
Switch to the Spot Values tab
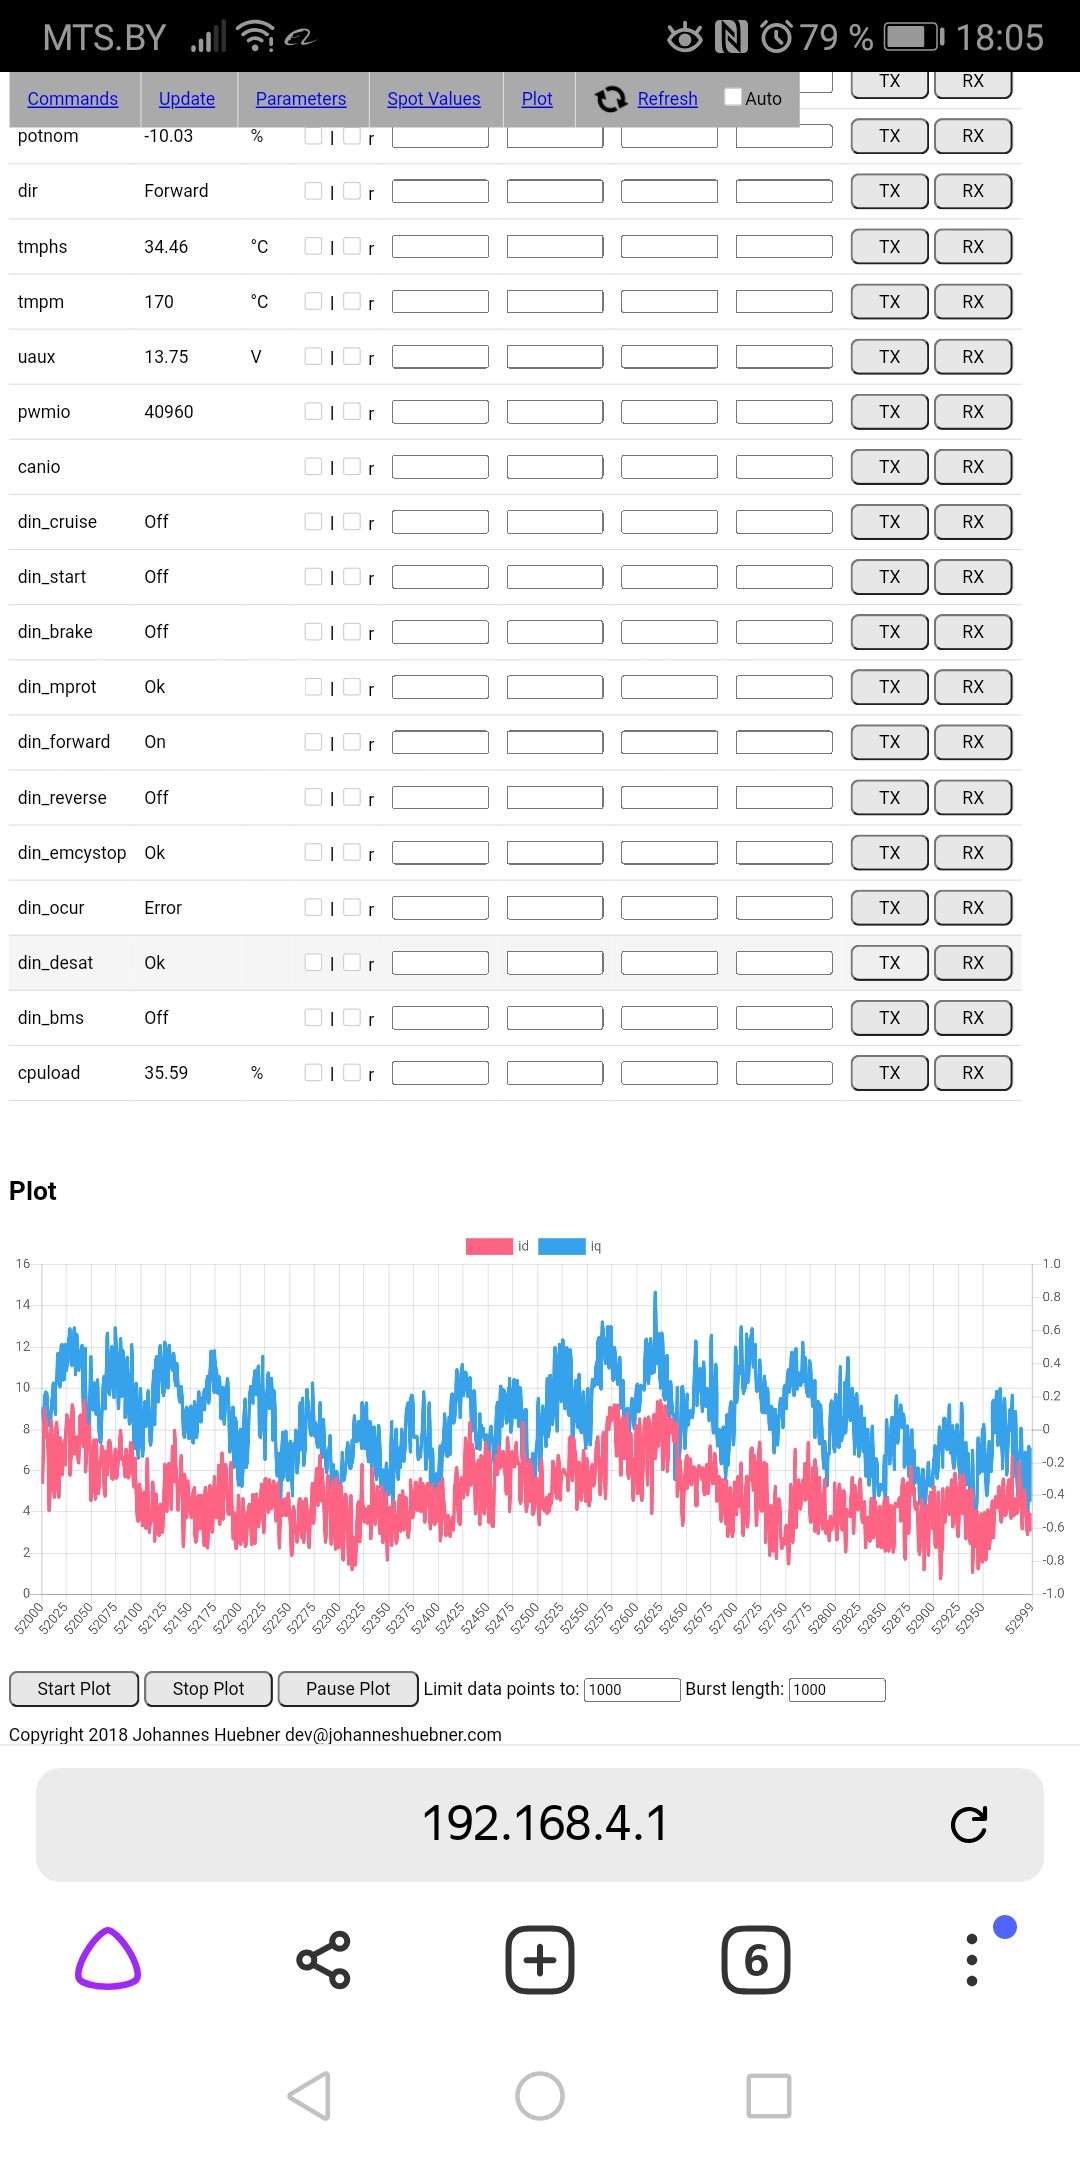click(x=434, y=99)
